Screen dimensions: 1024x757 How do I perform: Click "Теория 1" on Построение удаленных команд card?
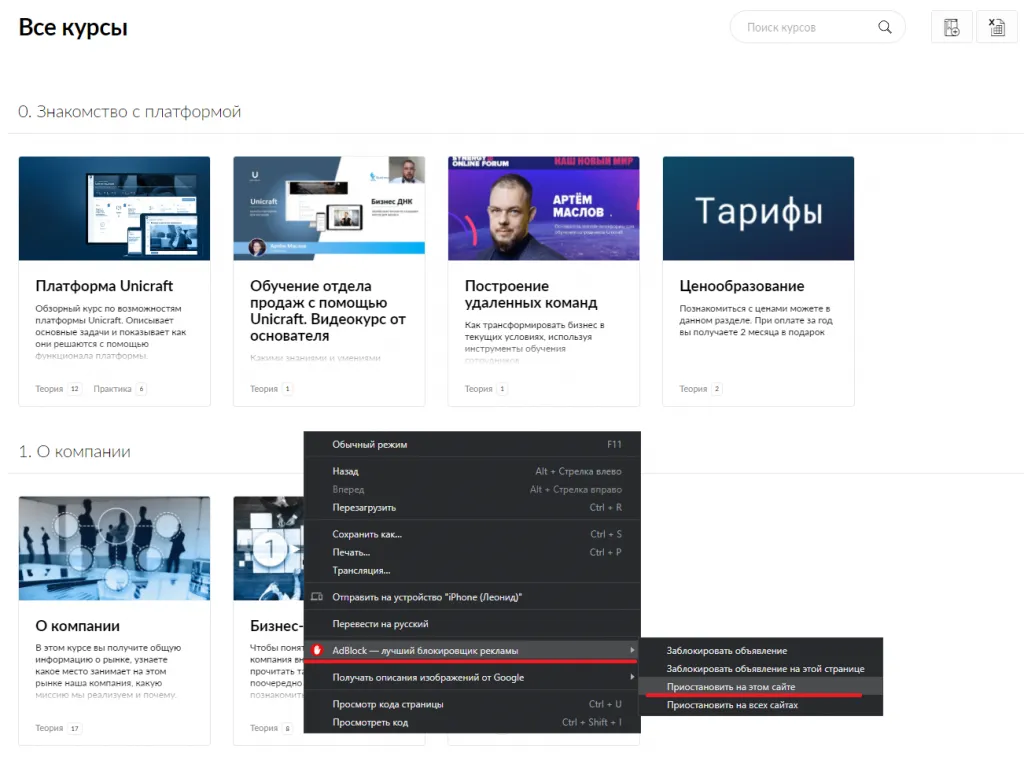(x=486, y=389)
